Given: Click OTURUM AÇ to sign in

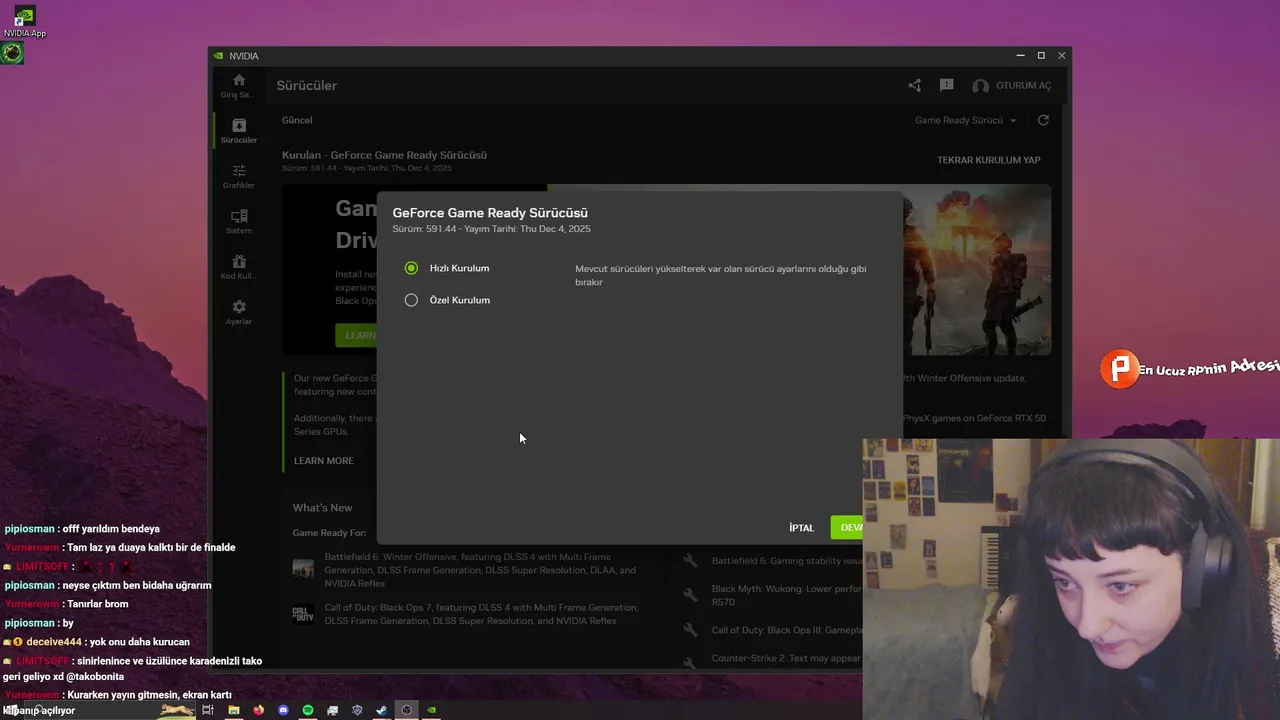Looking at the screenshot, I should point(1012,86).
